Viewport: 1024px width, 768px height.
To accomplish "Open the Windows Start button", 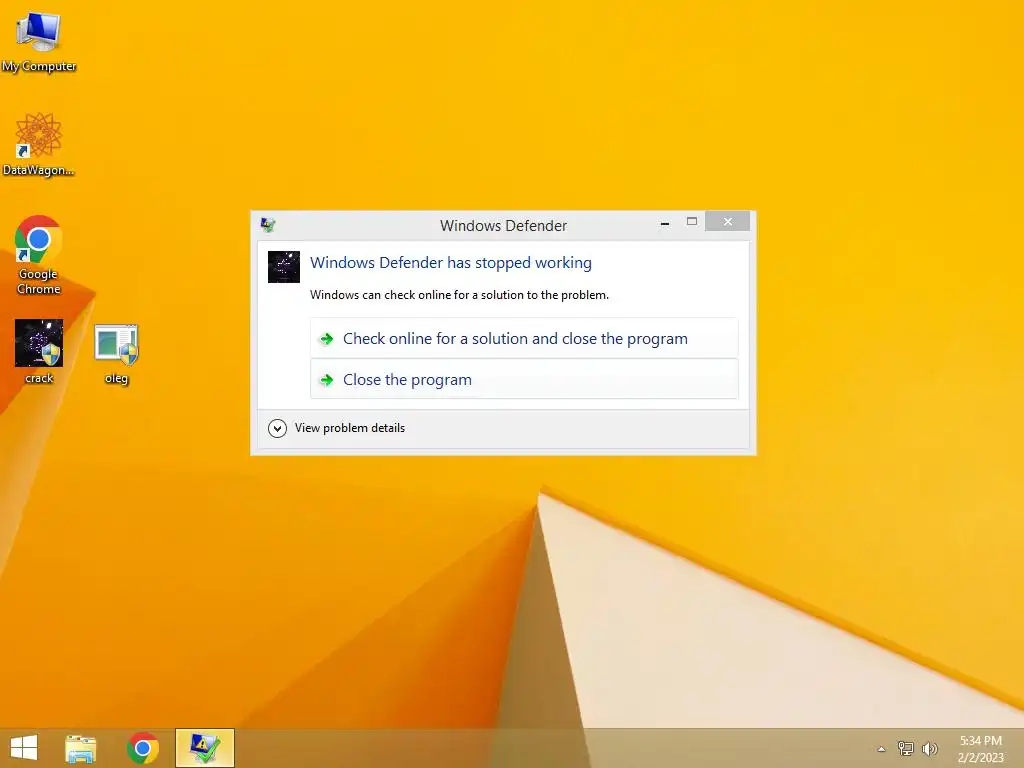I will coord(24,748).
